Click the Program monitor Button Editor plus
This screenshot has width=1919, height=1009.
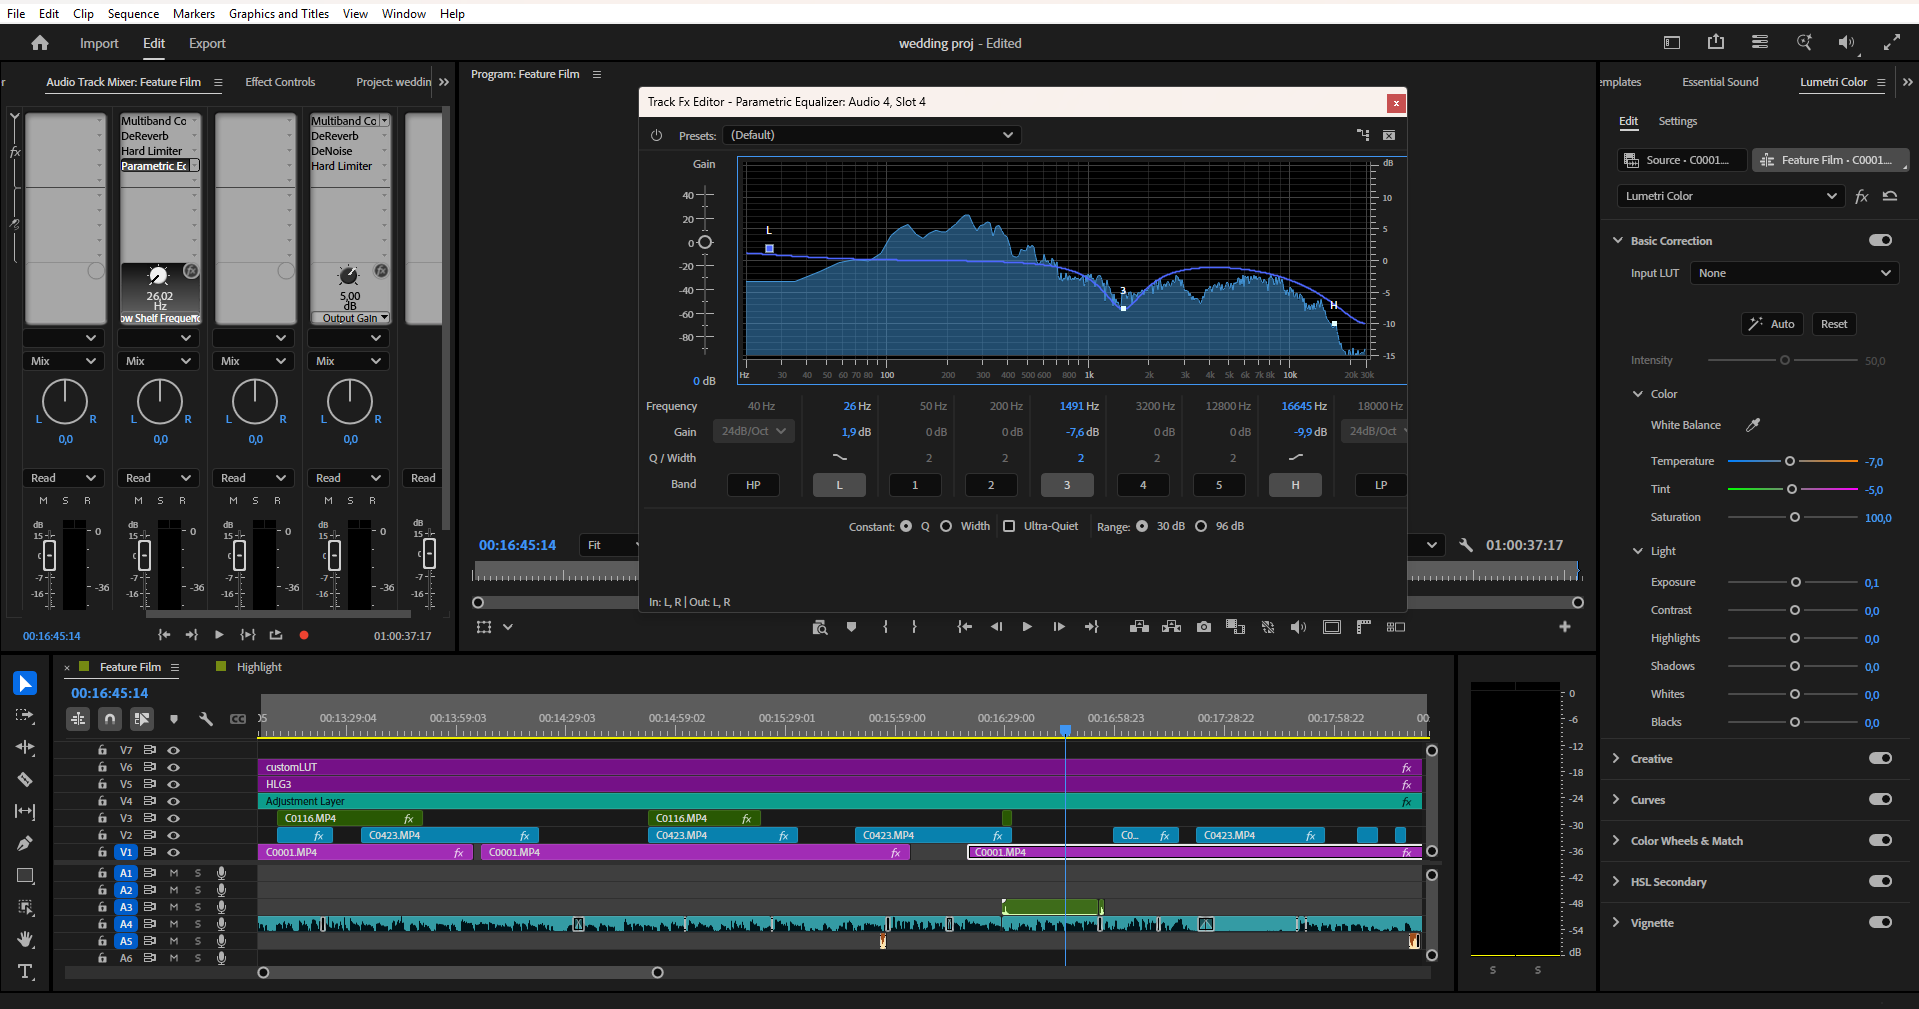click(1565, 627)
